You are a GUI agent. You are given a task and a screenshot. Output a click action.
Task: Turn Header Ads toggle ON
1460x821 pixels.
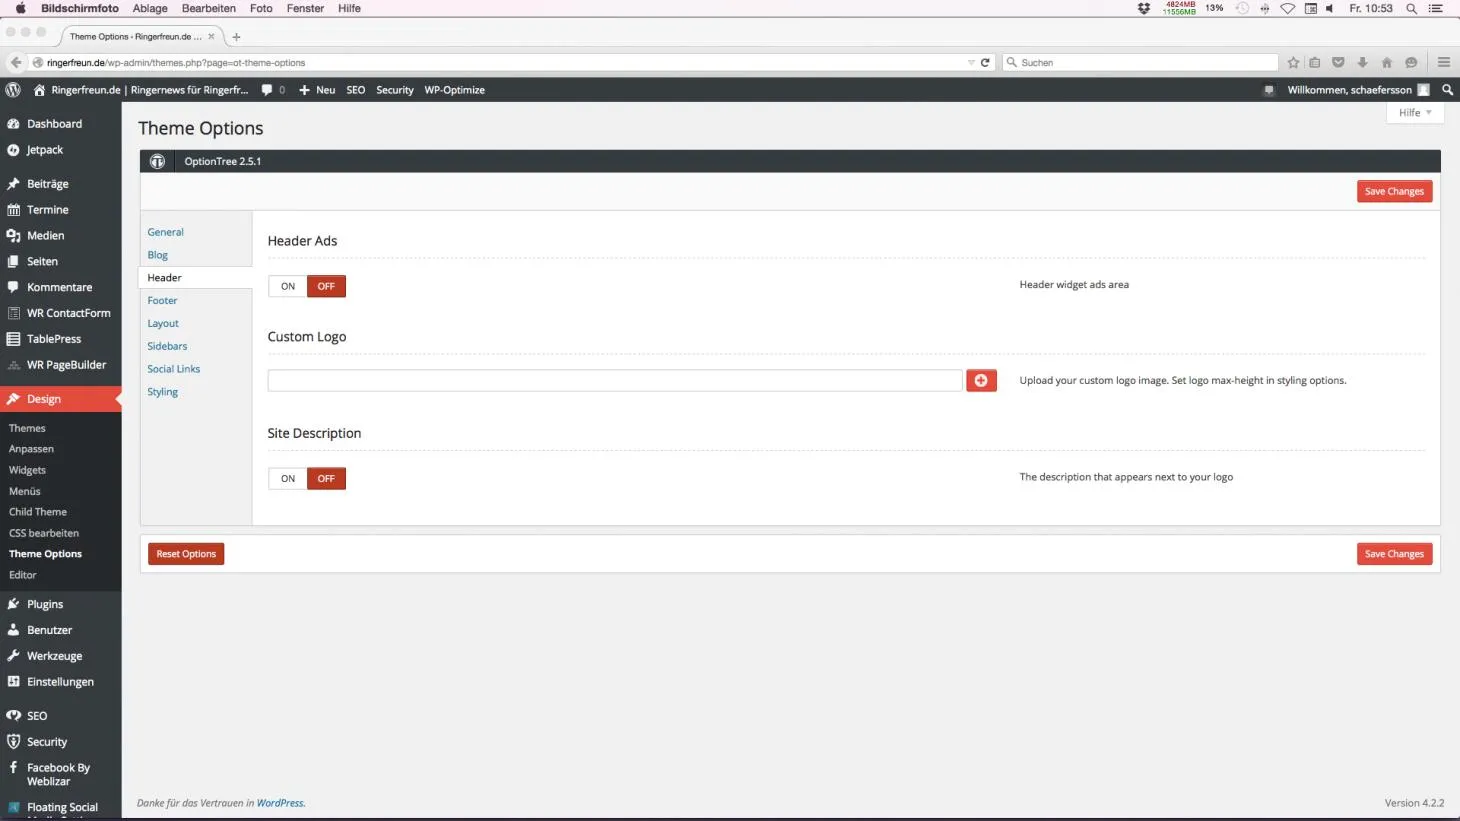click(x=288, y=286)
